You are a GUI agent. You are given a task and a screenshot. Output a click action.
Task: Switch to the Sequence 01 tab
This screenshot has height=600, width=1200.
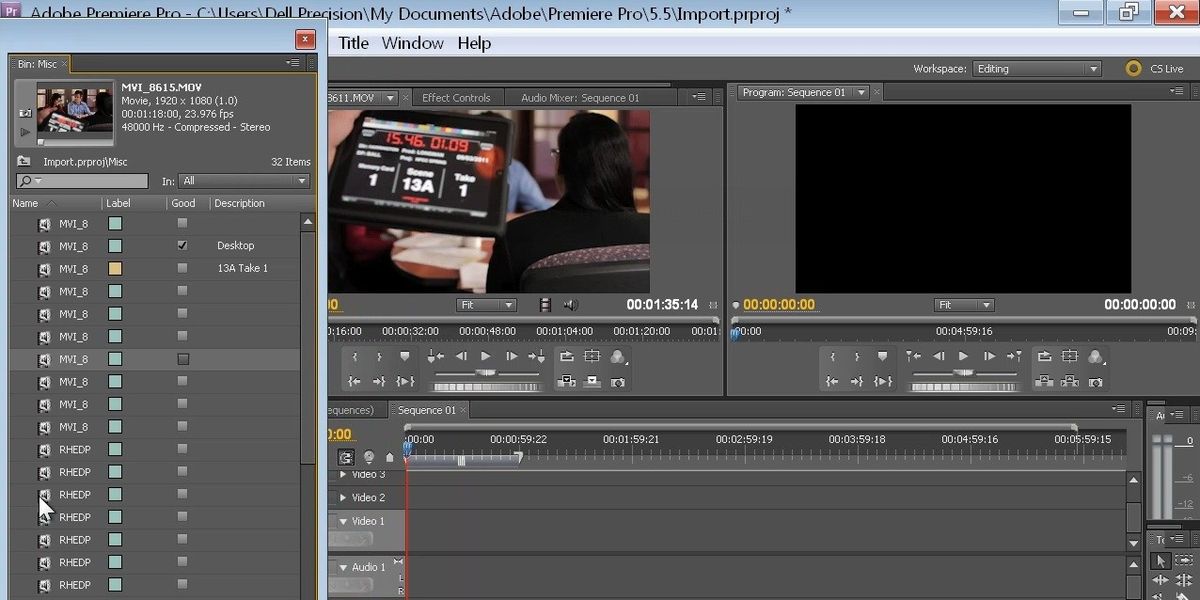[428, 410]
